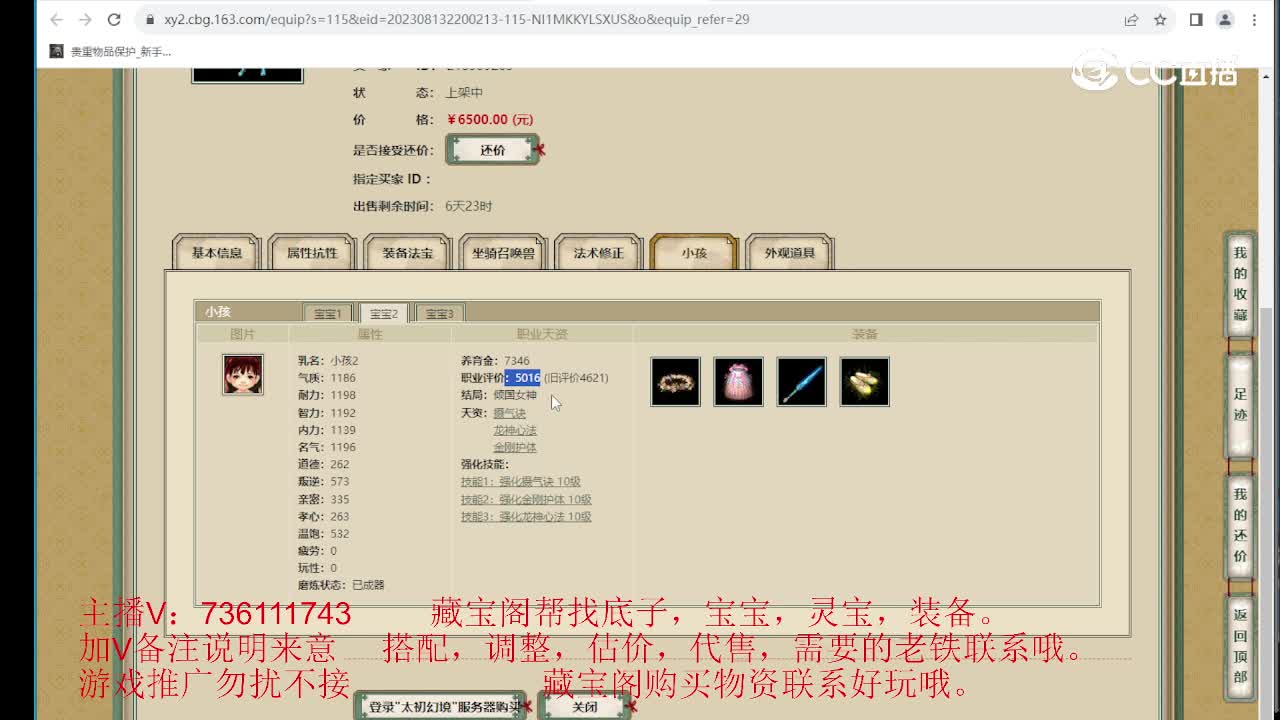Open browser side panel
1280x720 pixels.
click(x=1196, y=19)
